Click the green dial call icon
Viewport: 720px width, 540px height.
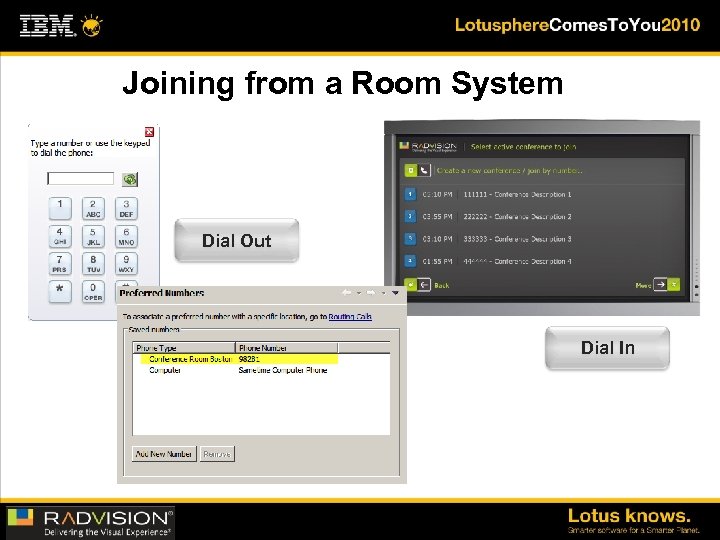click(x=130, y=179)
